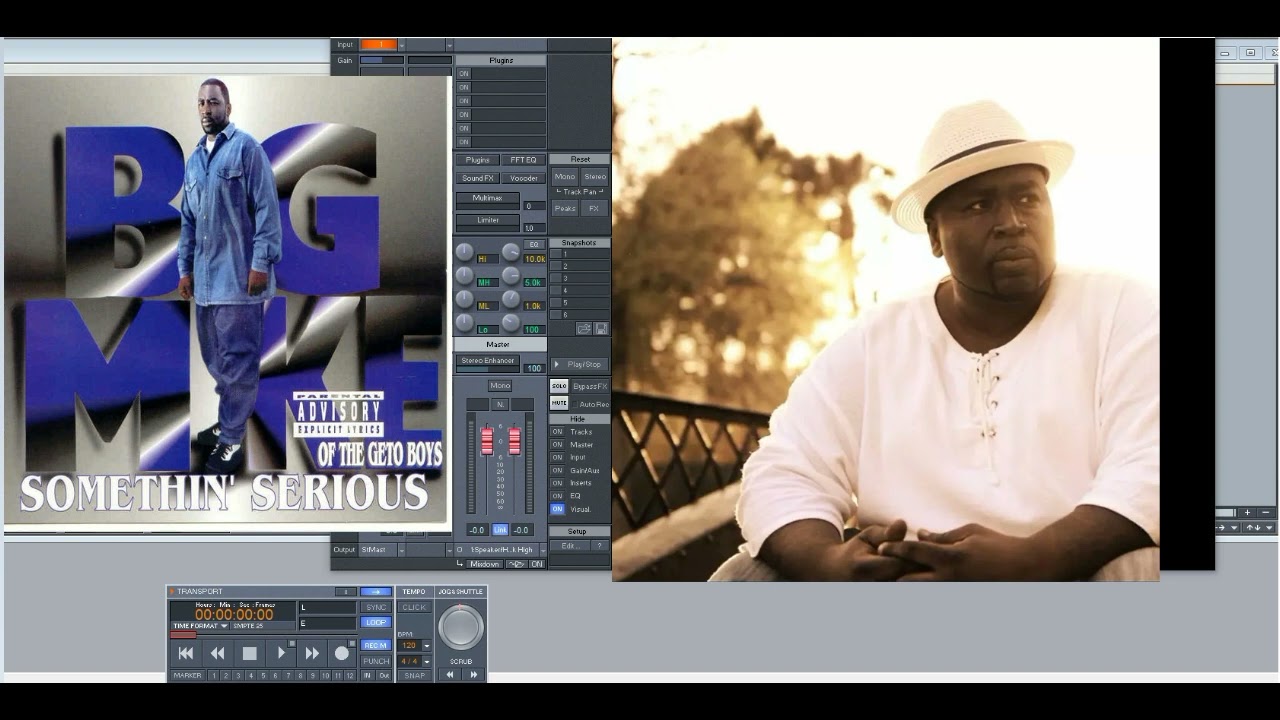
Task: Enable the Auto Rec checkbox
Action: tap(575, 405)
